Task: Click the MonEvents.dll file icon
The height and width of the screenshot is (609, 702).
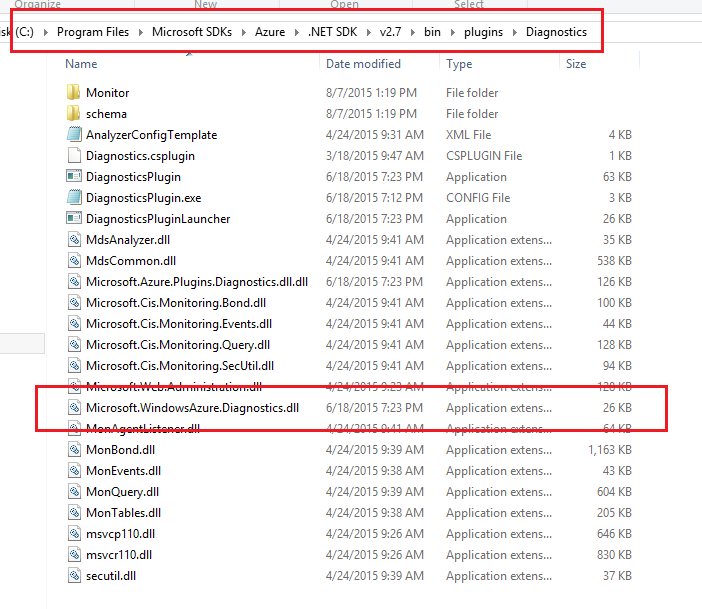Action: tap(74, 471)
